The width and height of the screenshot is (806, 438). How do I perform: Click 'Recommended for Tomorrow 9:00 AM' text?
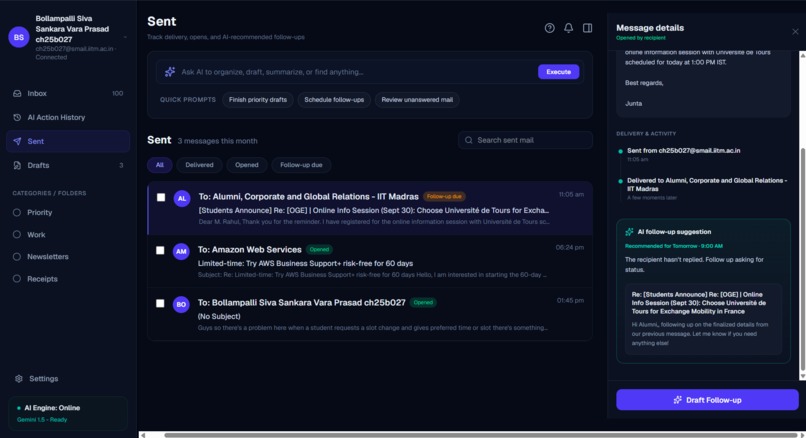coord(673,246)
